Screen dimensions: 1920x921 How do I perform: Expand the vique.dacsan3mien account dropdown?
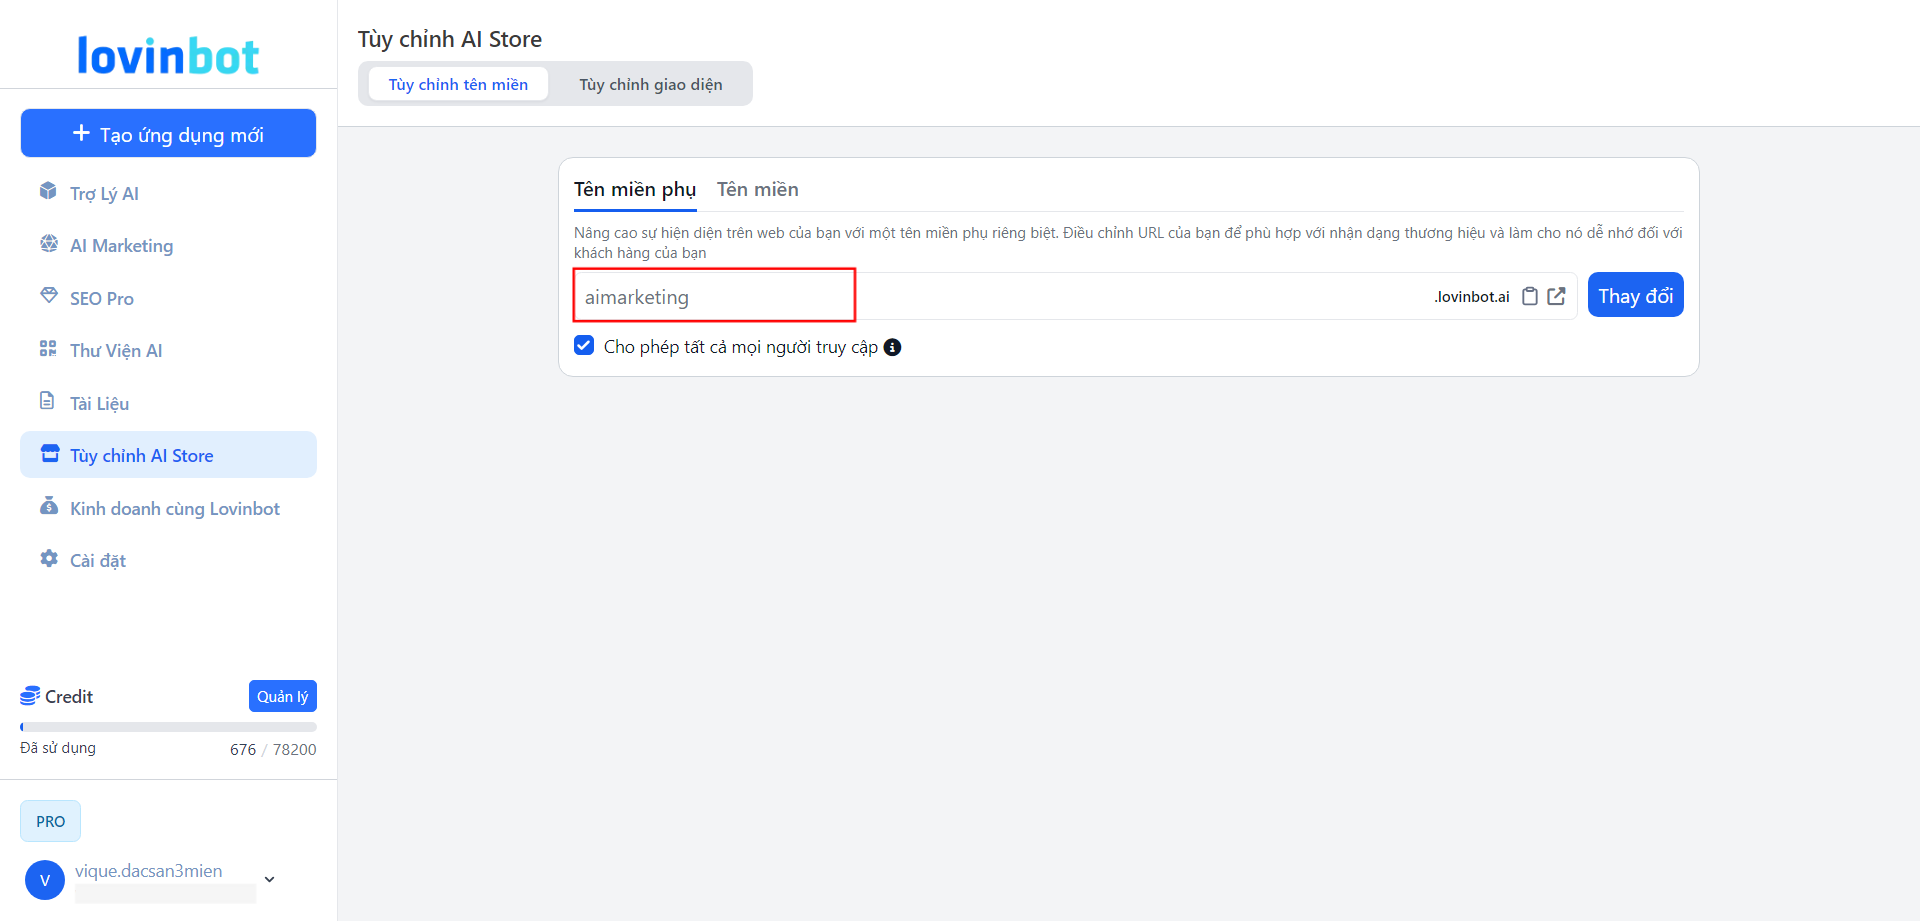click(x=269, y=880)
